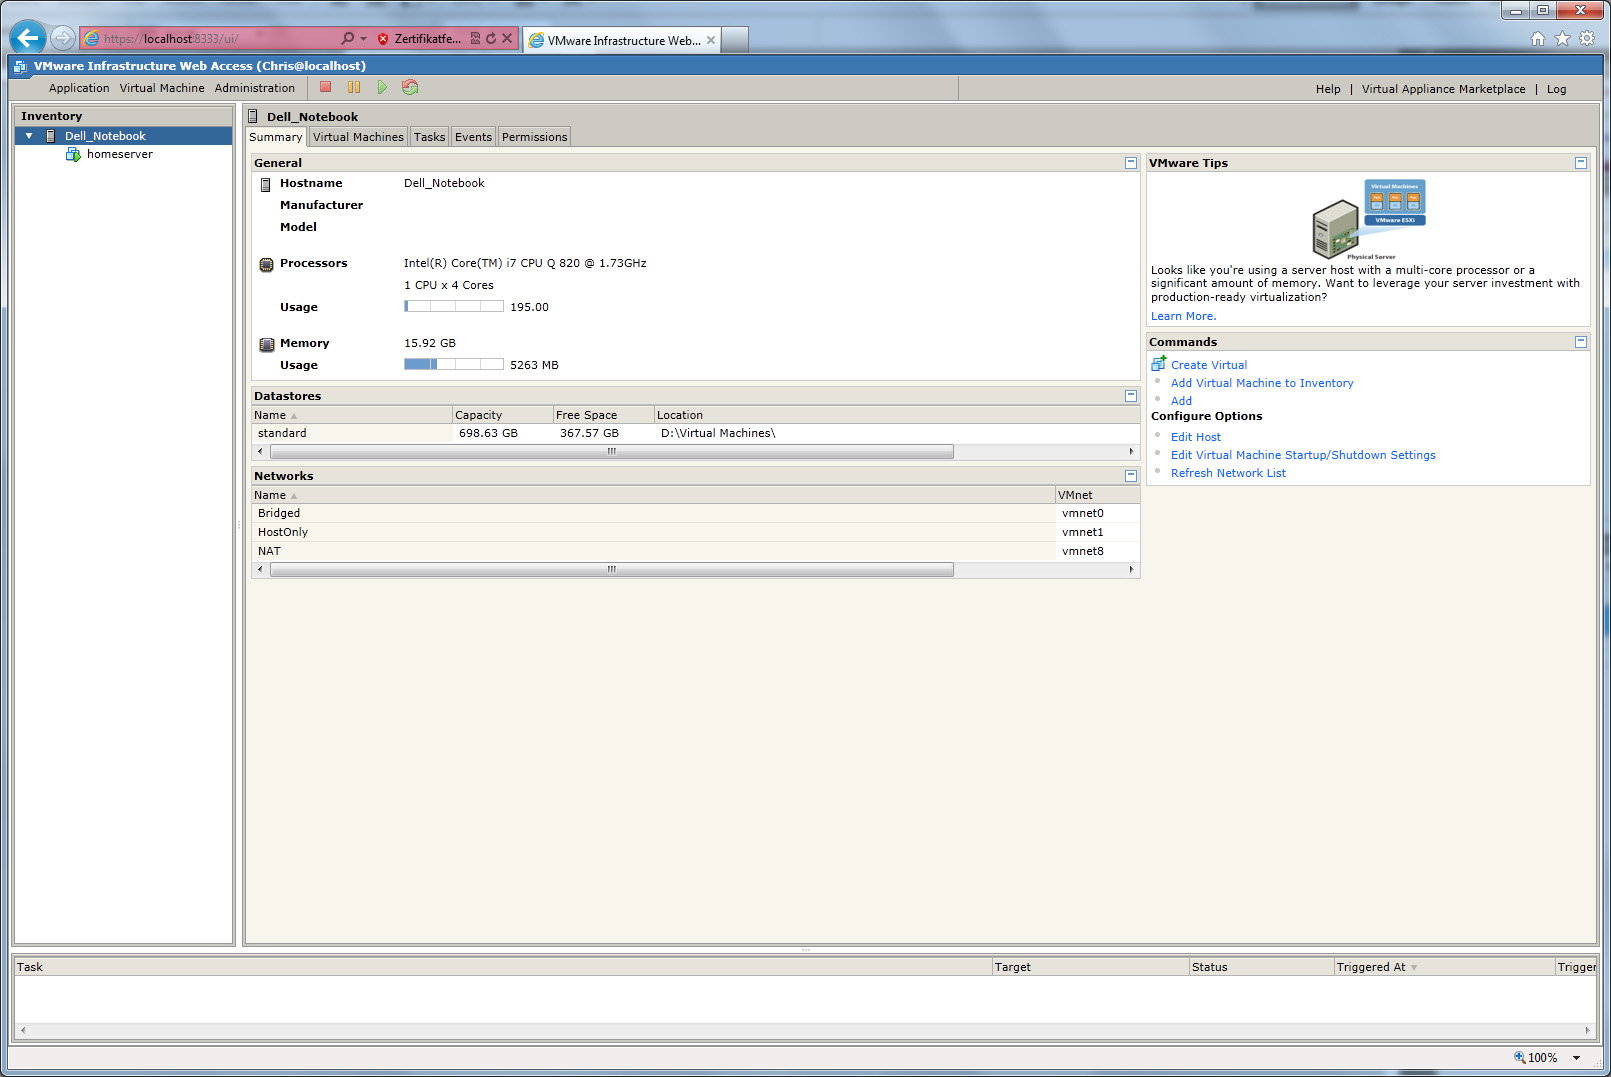This screenshot has height=1077, width=1611.
Task: Click Add Virtual Machine to Inventory
Action: coord(1262,383)
